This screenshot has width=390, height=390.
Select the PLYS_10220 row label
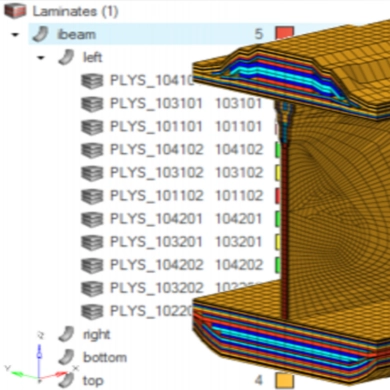[x=152, y=311]
